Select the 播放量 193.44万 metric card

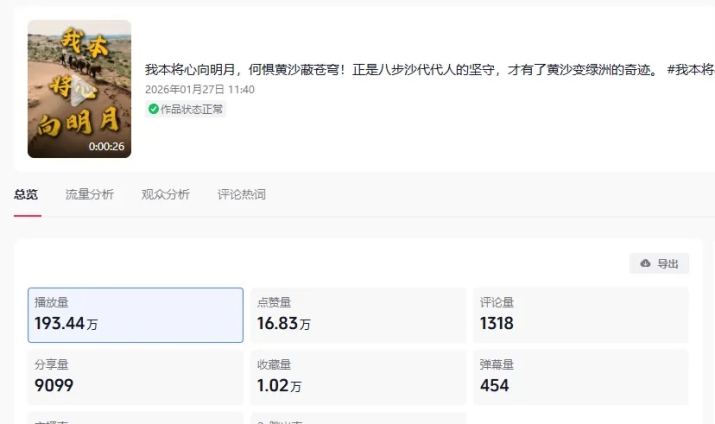135,315
